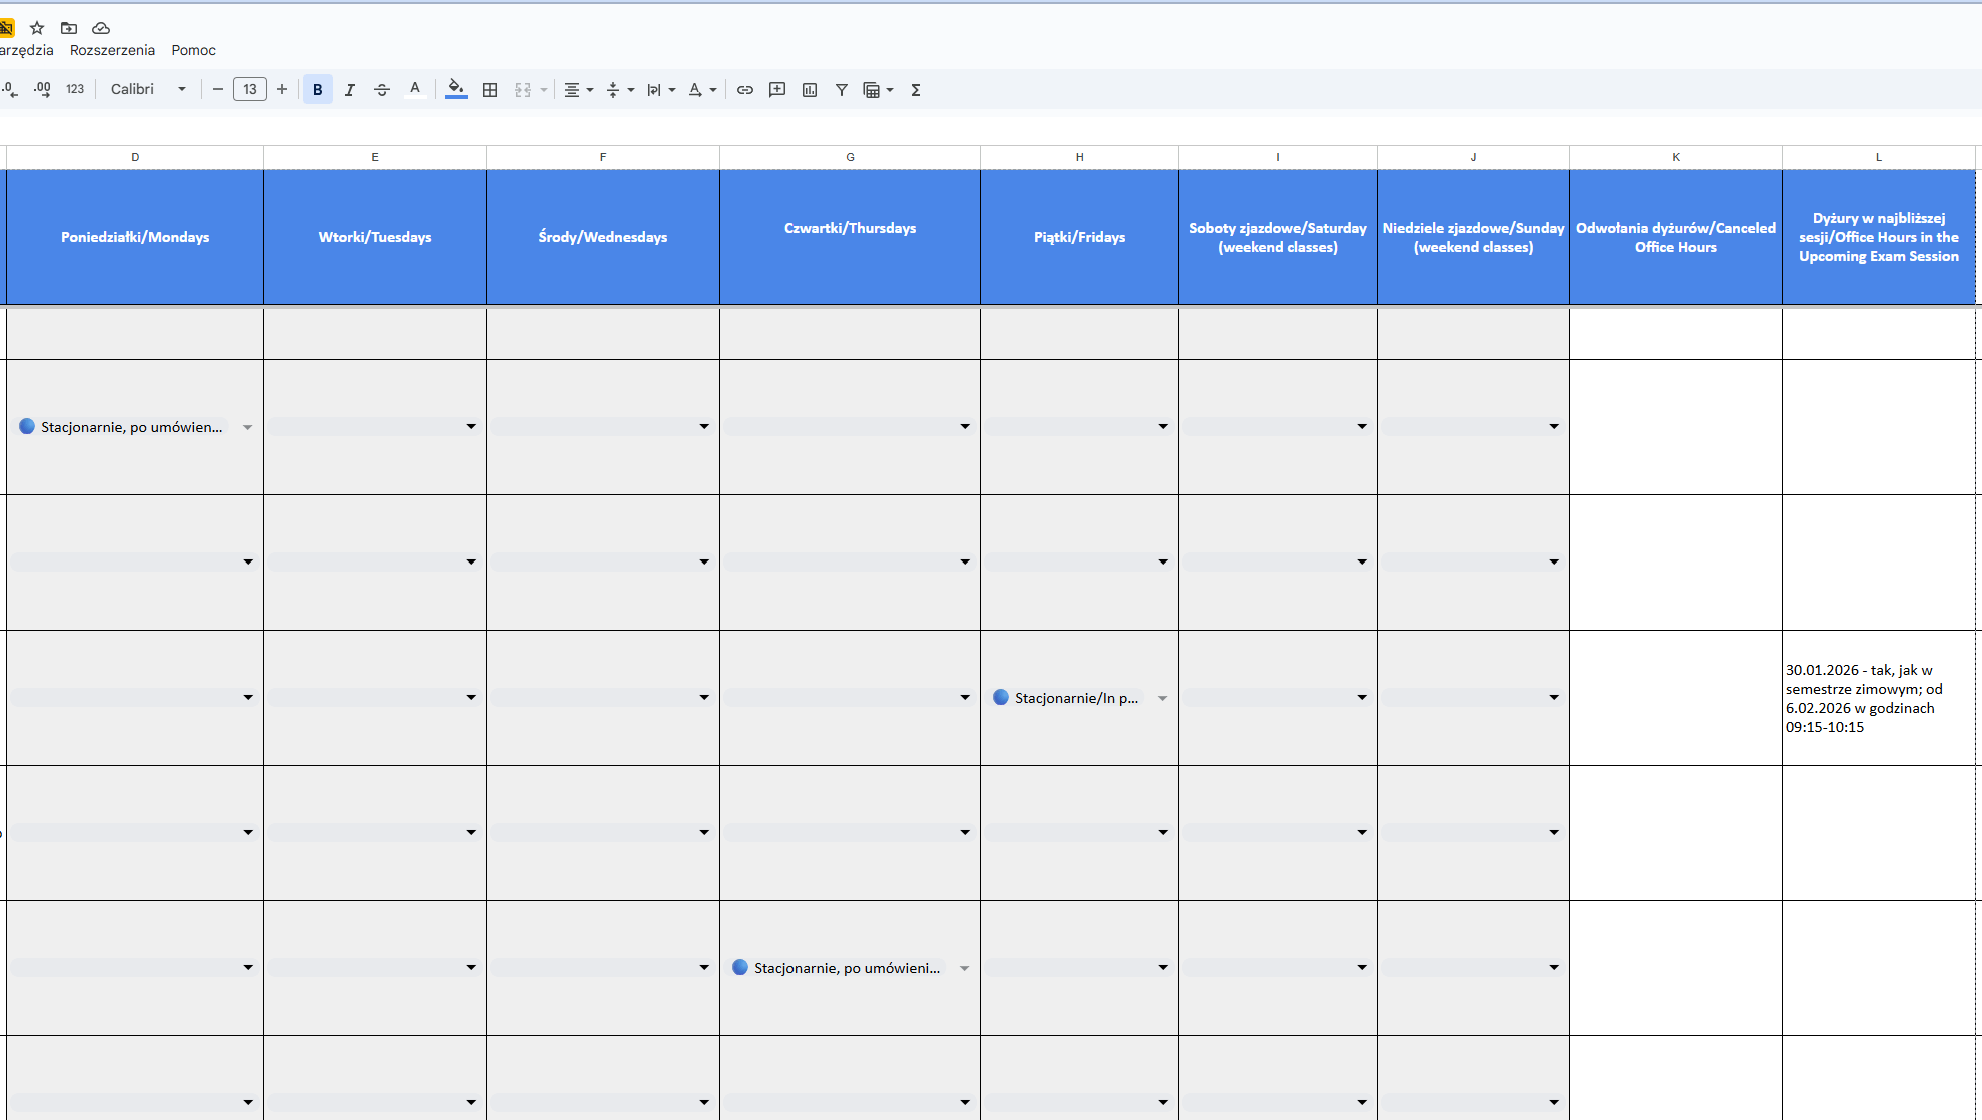Create a filter with funnel icon
This screenshot has height=1120, width=1982.
pyautogui.click(x=842, y=90)
